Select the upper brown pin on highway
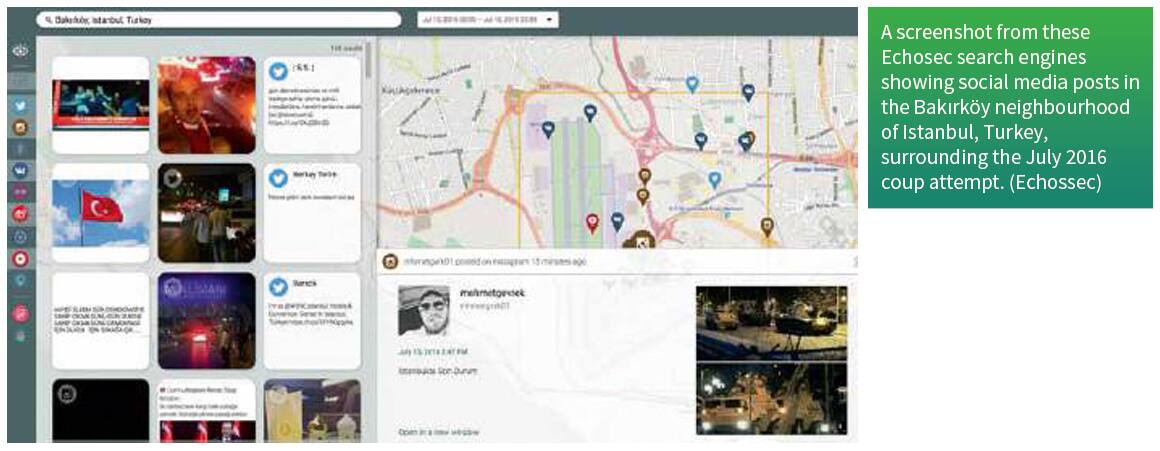The image size is (1160, 451). click(644, 176)
